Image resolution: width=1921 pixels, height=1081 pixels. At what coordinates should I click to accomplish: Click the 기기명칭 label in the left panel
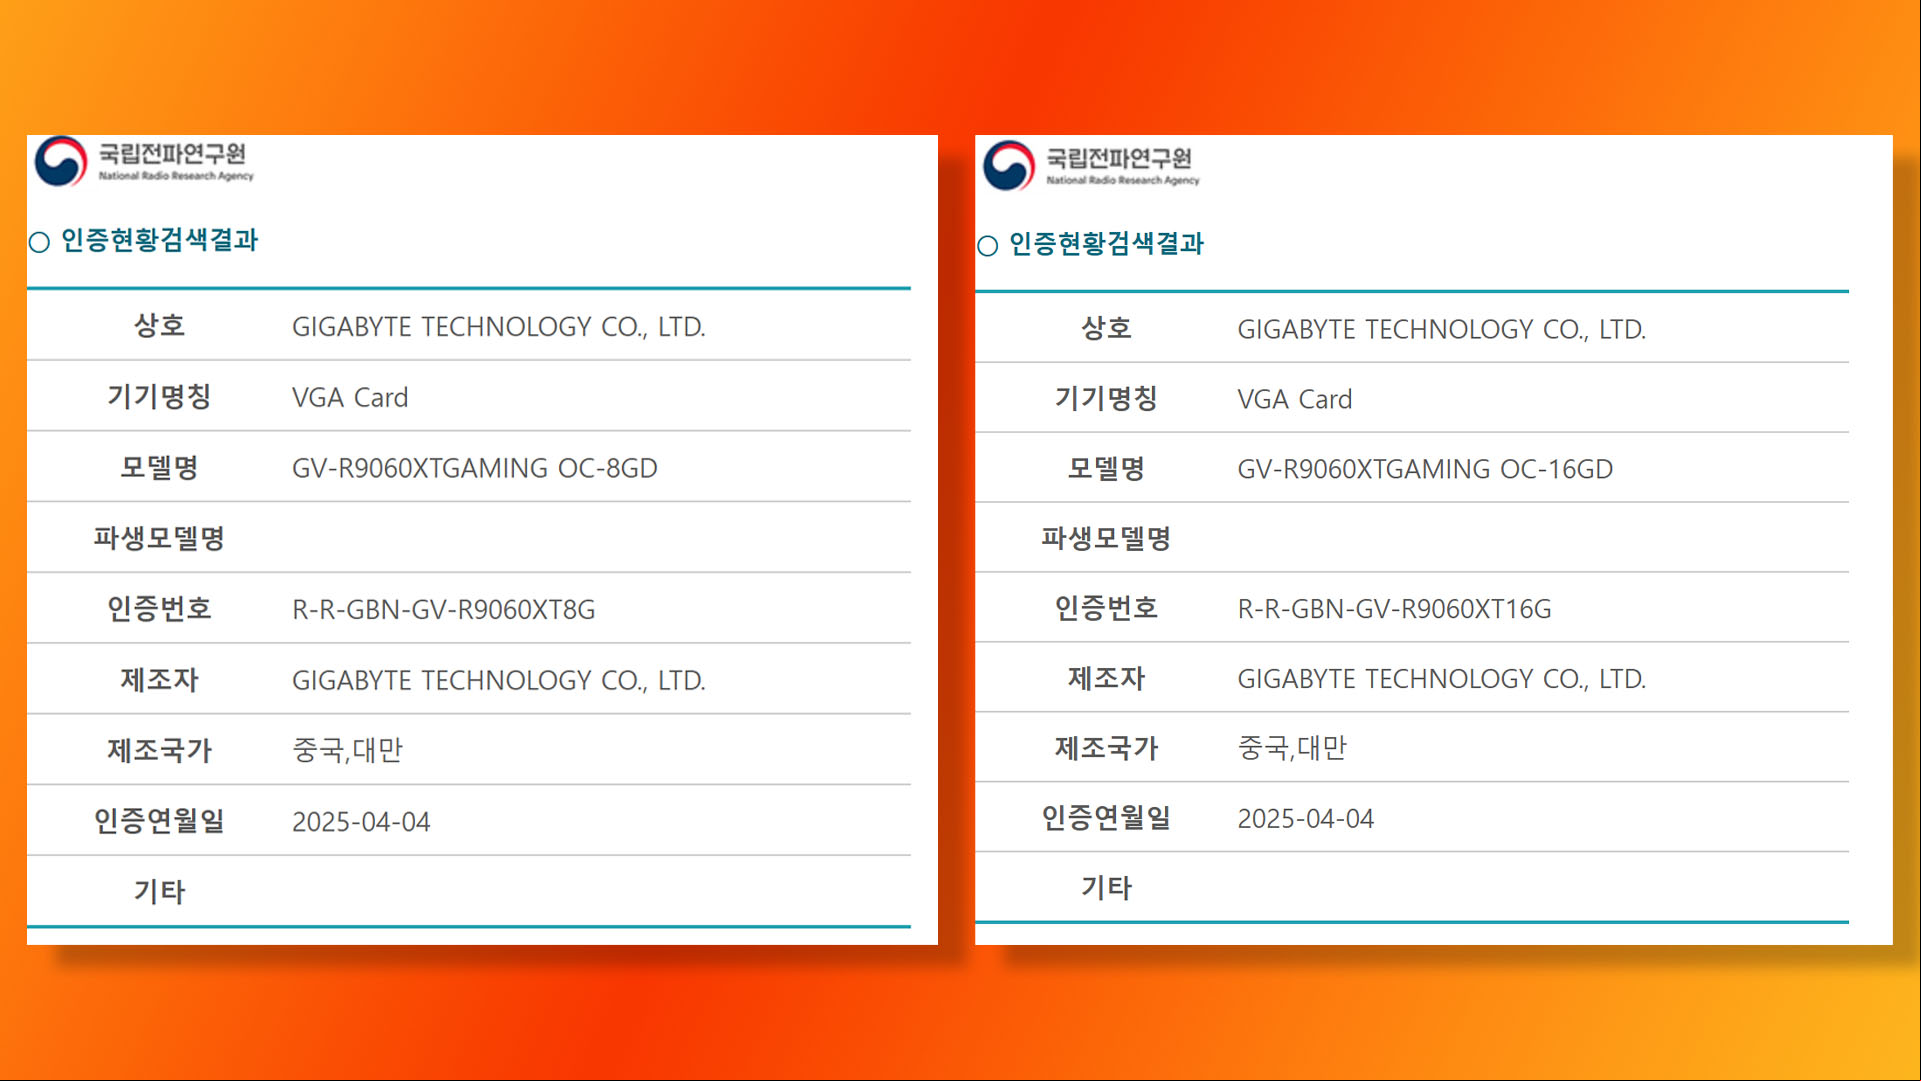(x=159, y=397)
